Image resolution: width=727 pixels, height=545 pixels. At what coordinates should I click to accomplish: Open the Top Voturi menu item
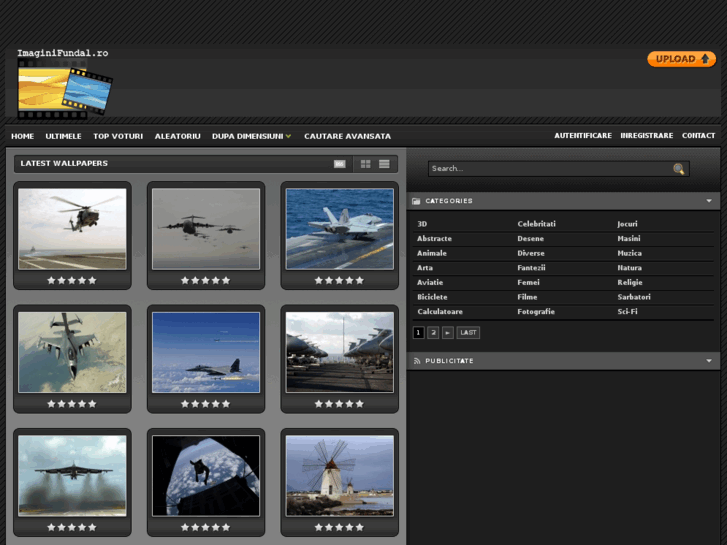(118, 136)
